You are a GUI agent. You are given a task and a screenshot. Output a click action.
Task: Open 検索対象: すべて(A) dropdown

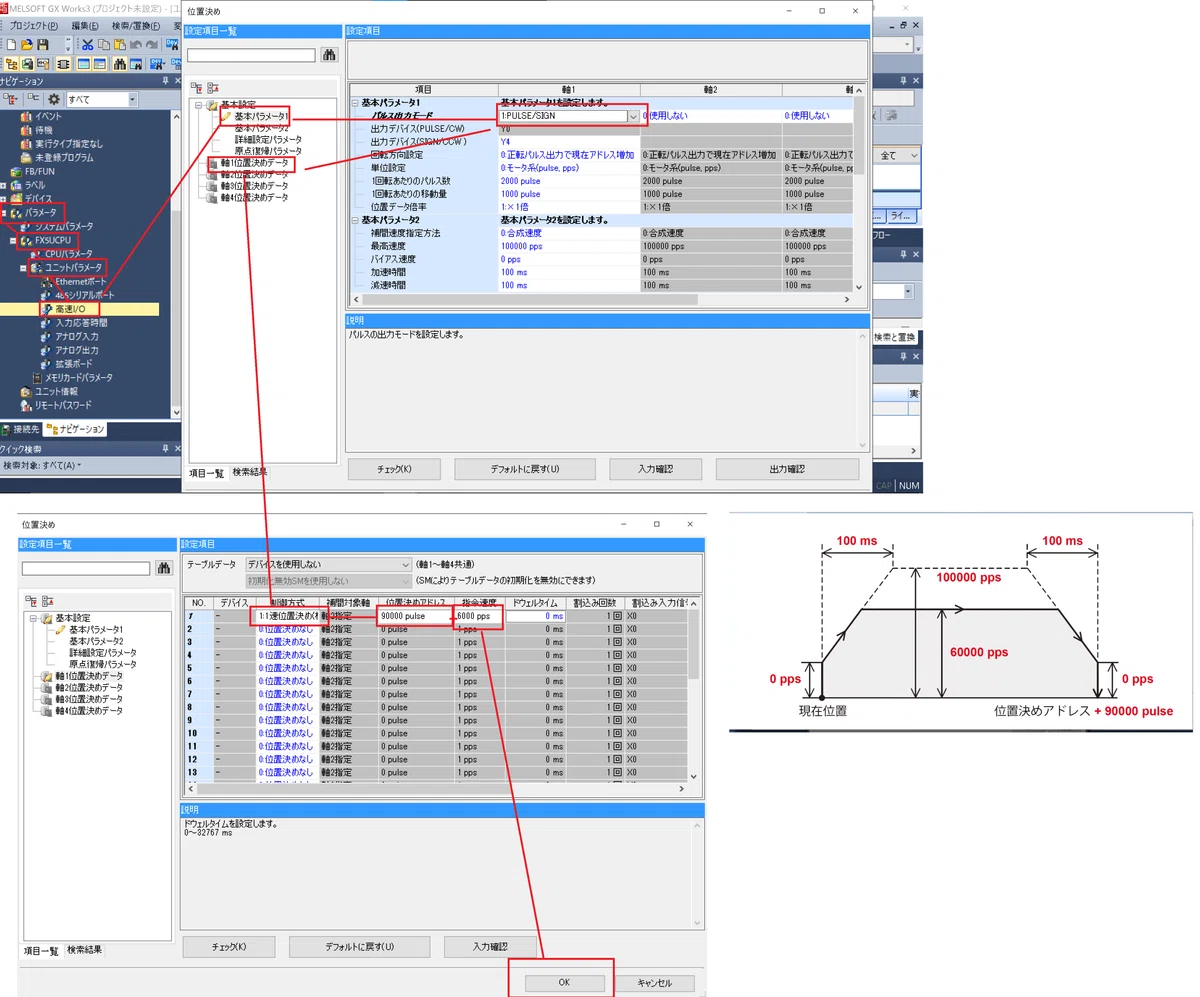tap(41, 465)
